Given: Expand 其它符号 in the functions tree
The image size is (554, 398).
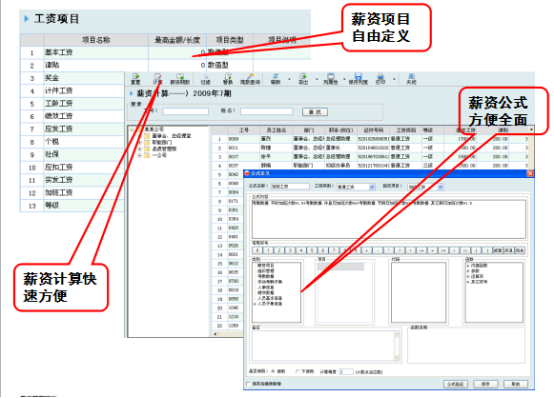Looking at the screenshot, I should click(468, 282).
